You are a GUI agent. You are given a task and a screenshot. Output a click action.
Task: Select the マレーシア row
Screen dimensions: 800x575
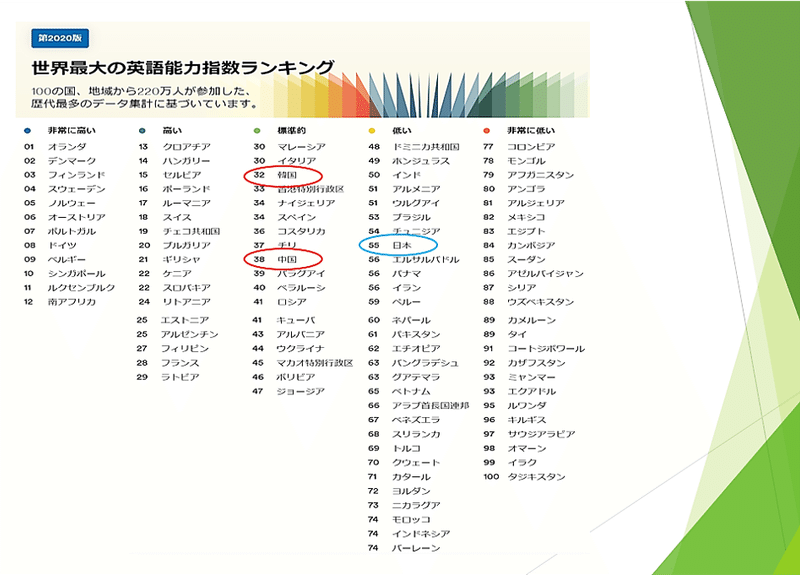tap(290, 147)
